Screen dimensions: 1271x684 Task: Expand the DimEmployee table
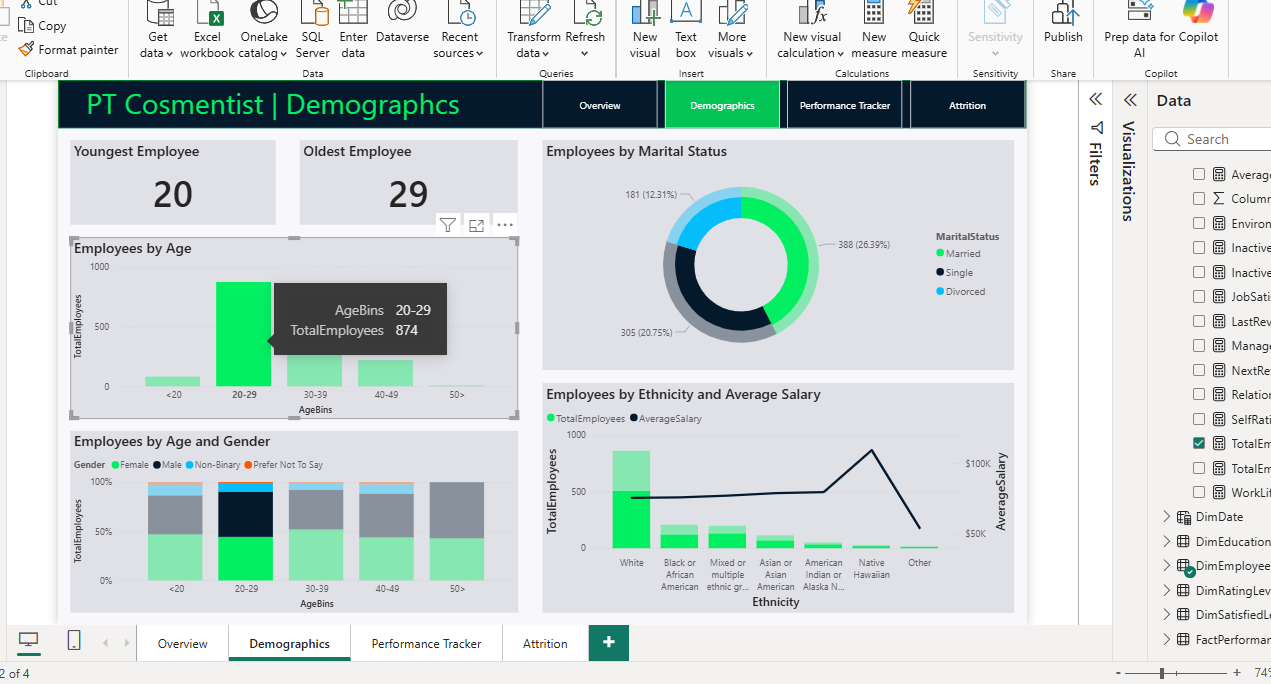click(x=1166, y=566)
